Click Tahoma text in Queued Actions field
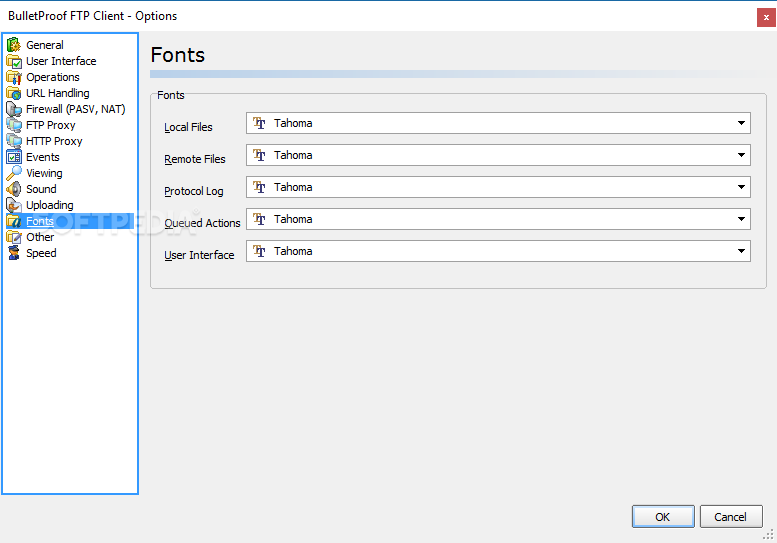Viewport: 777px width, 543px height. [x=293, y=219]
